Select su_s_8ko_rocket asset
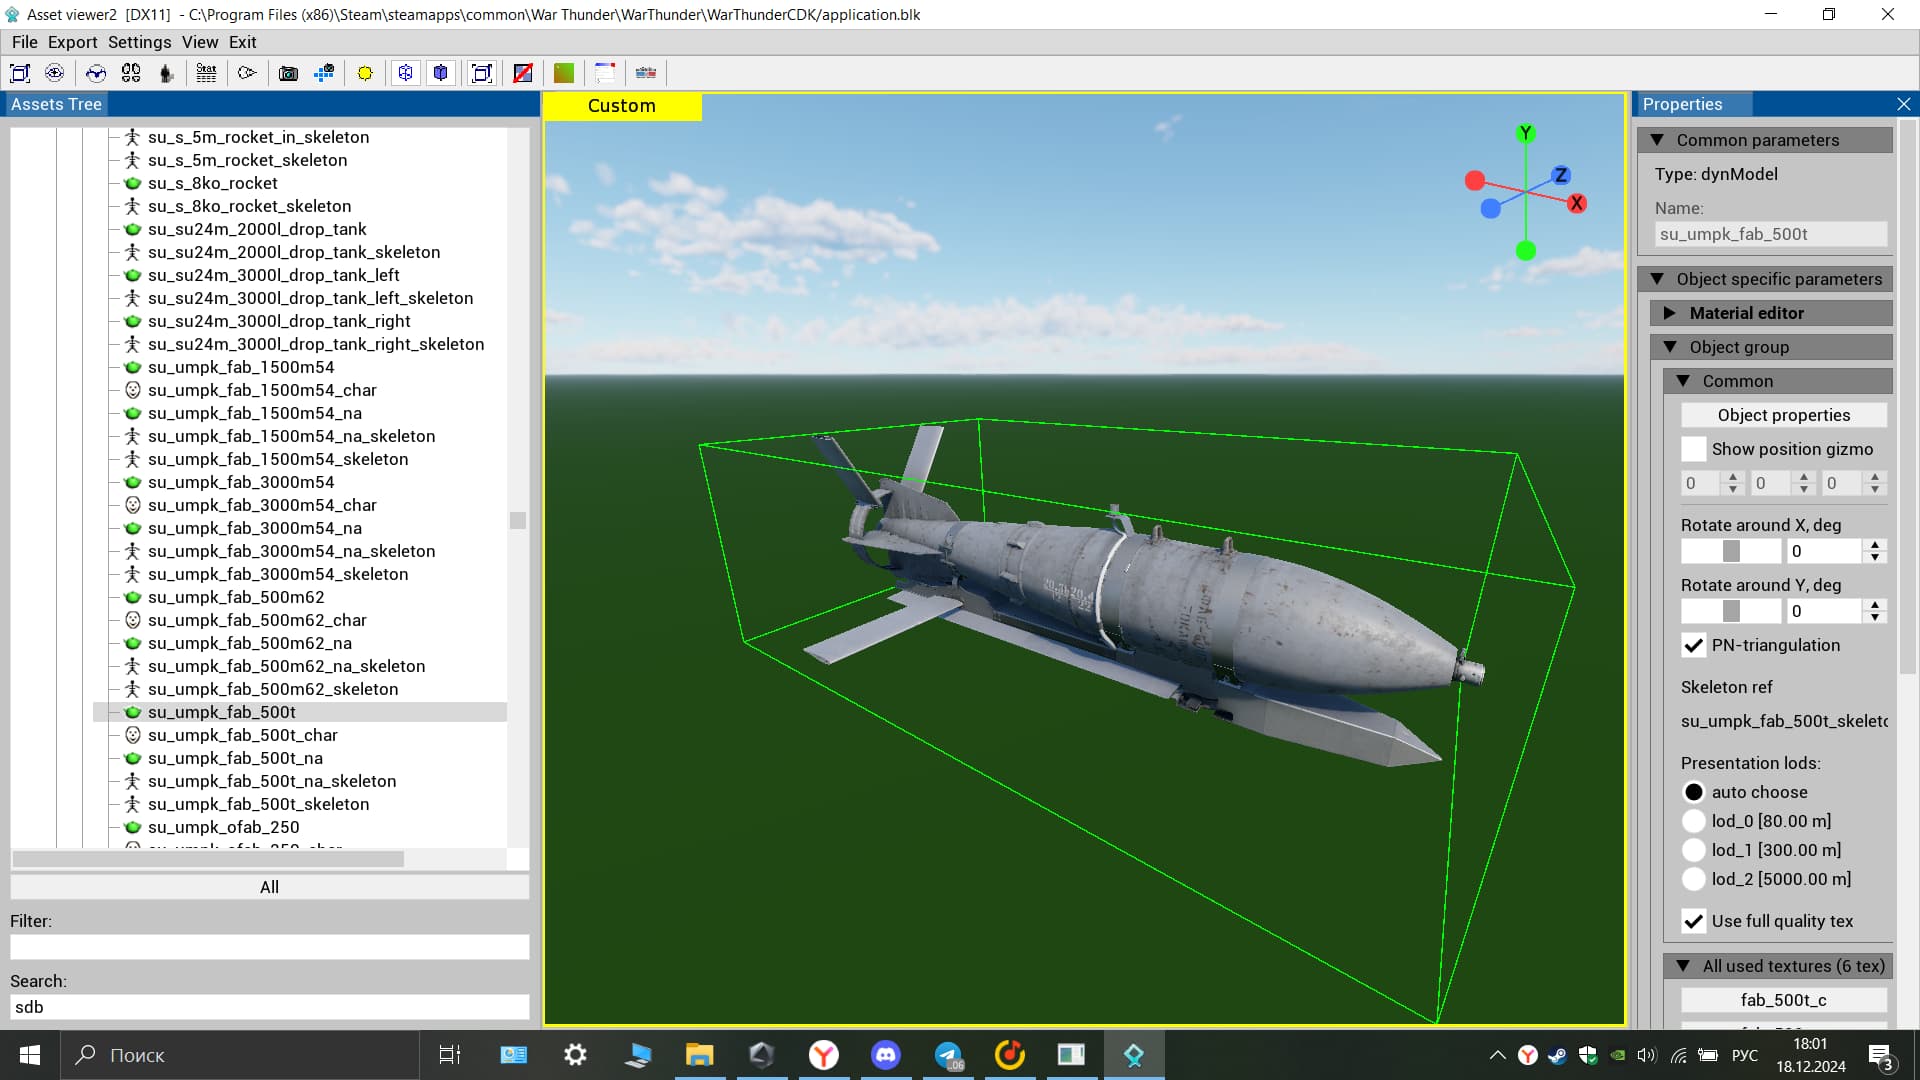 [213, 183]
